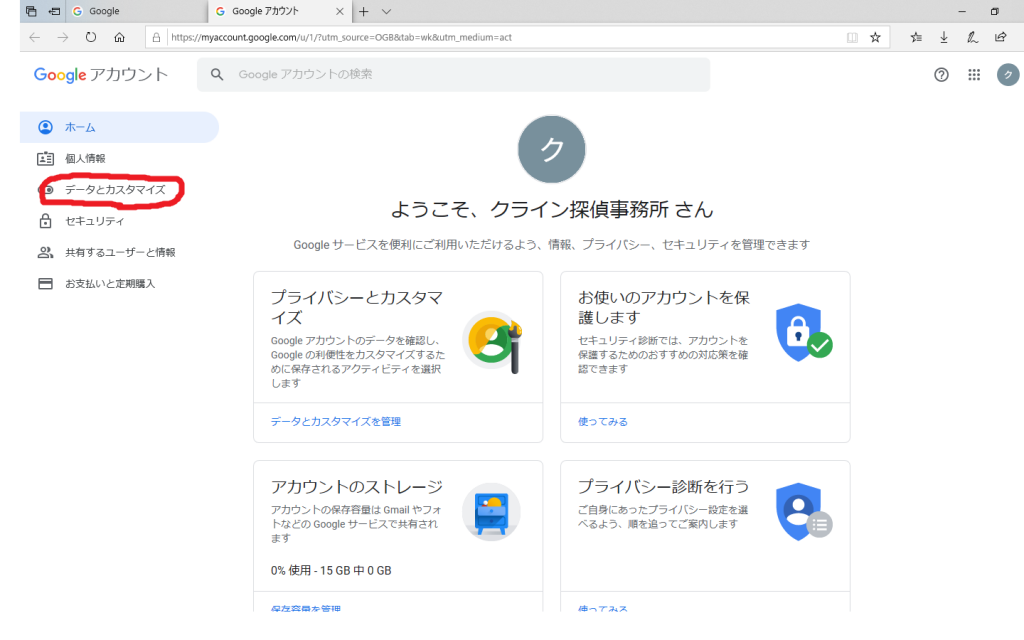Click the storage cabinet illustration
The width and height of the screenshot is (1024, 640).
[x=491, y=513]
